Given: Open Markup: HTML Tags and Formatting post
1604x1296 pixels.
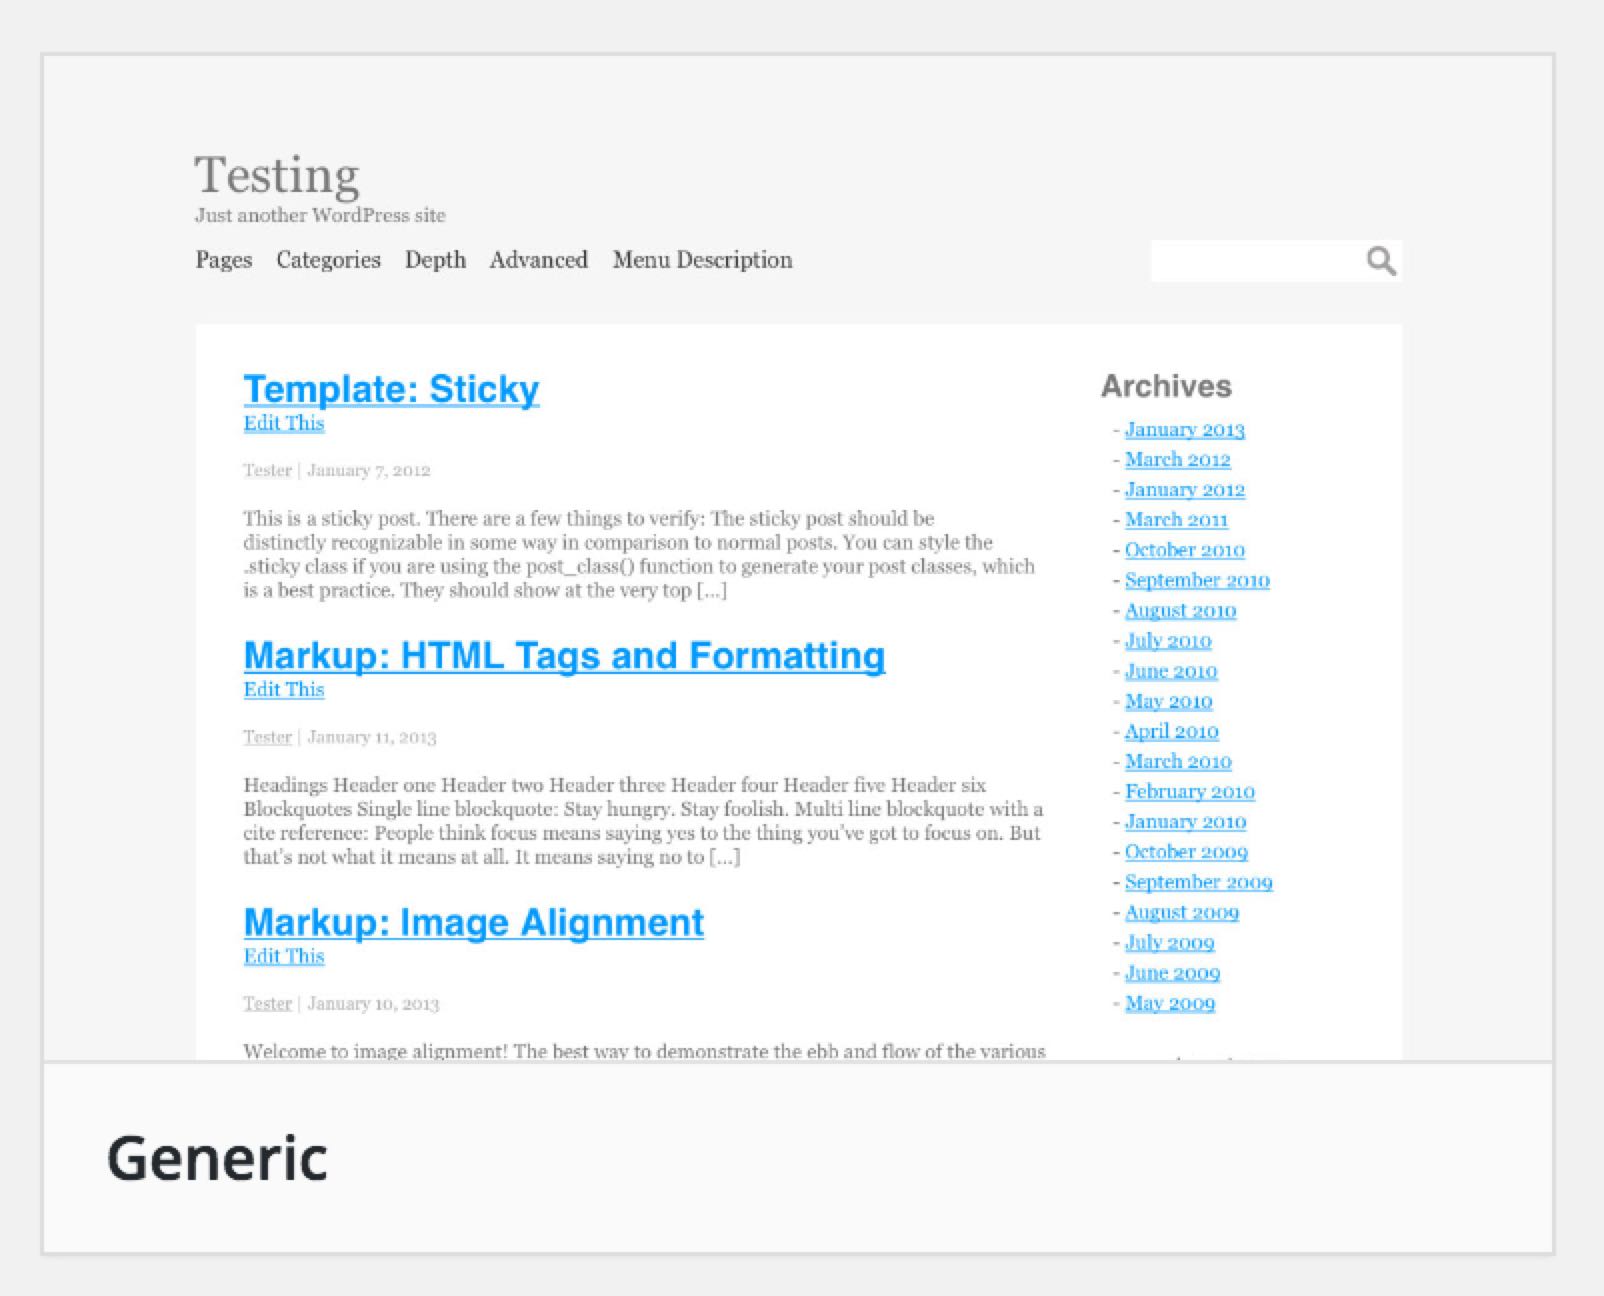Looking at the screenshot, I should point(564,656).
